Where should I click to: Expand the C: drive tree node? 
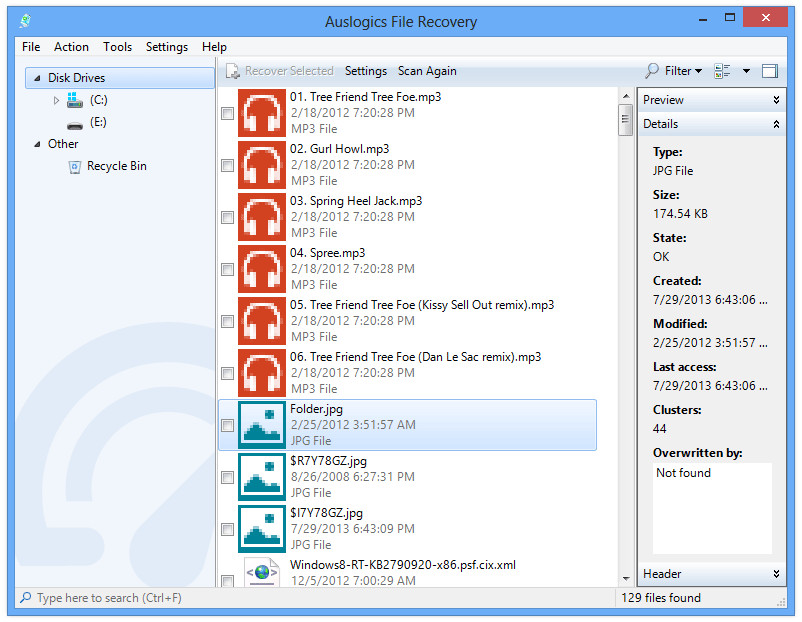pyautogui.click(x=56, y=100)
